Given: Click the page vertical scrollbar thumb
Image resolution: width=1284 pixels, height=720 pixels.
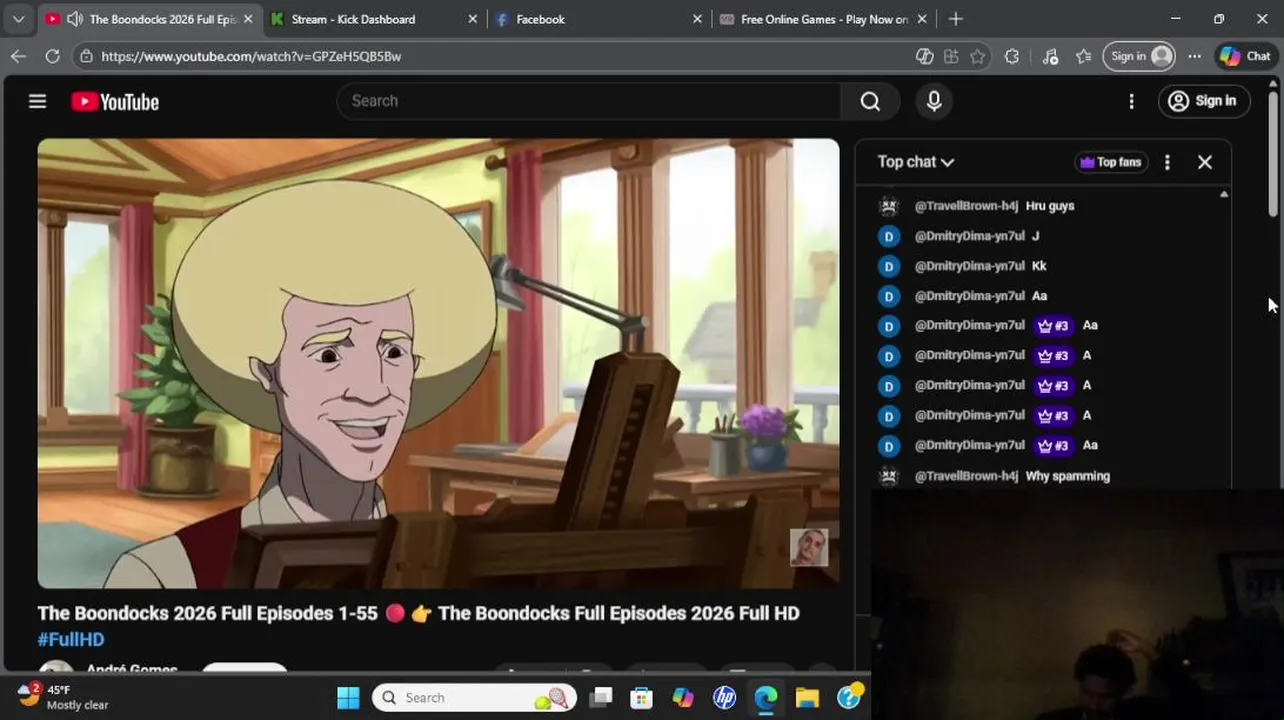Looking at the screenshot, I should pos(1273,155).
